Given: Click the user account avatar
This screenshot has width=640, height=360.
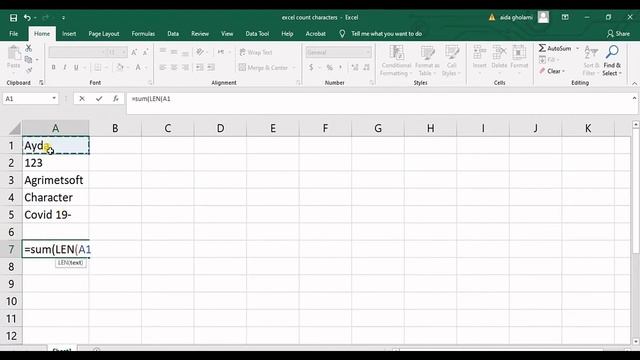Looking at the screenshot, I should click(x=543, y=17).
